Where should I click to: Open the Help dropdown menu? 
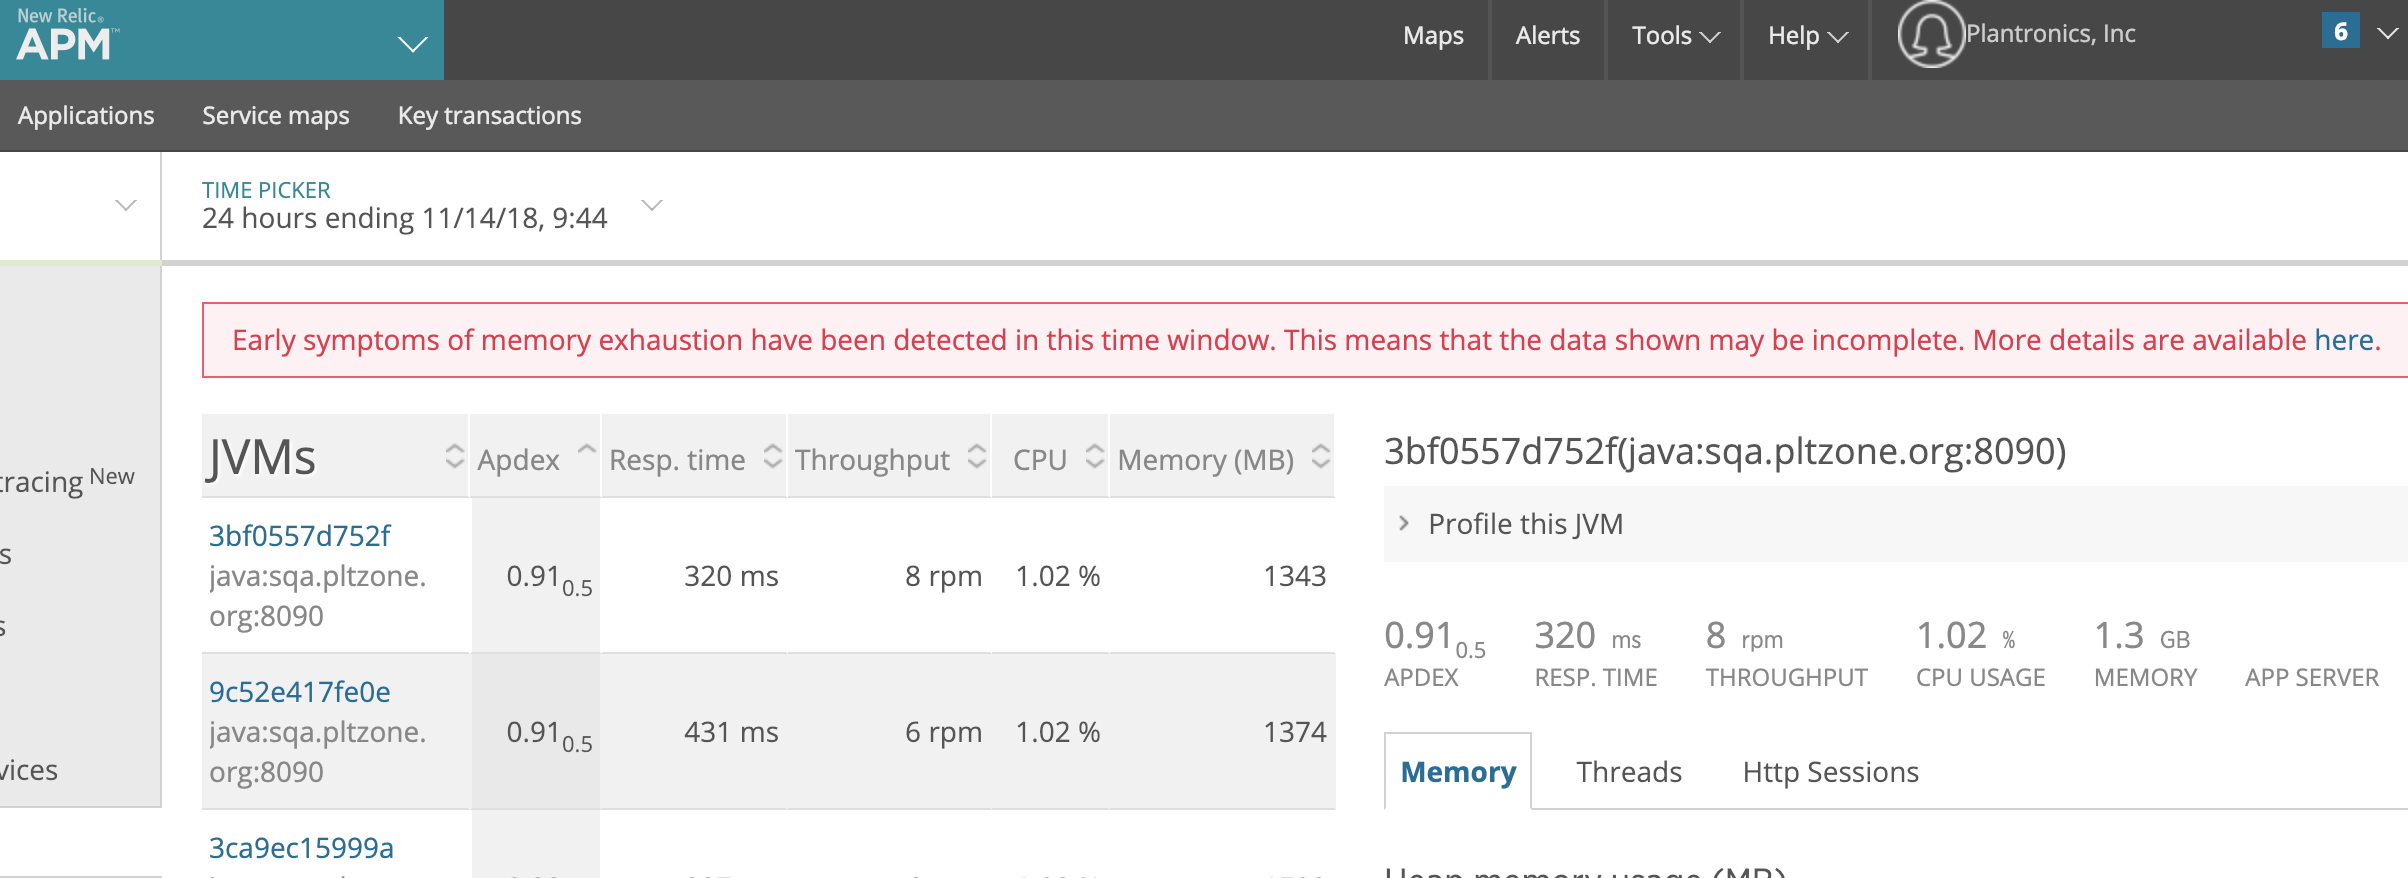tap(1807, 36)
